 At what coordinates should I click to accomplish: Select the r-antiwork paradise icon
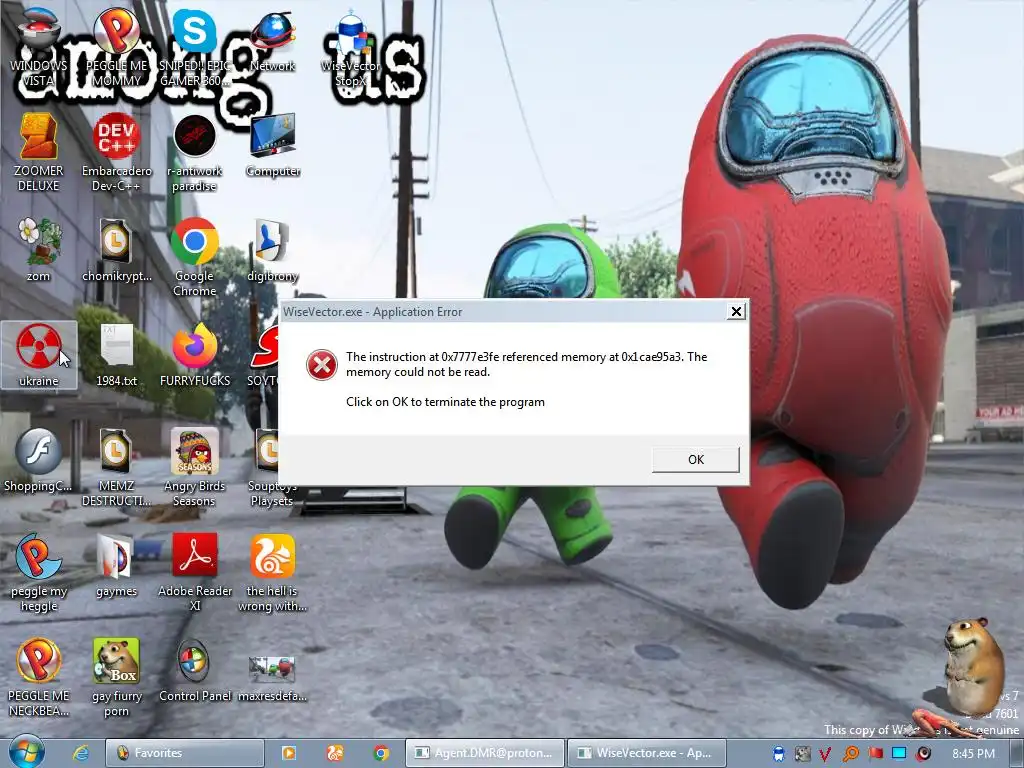coord(195,152)
